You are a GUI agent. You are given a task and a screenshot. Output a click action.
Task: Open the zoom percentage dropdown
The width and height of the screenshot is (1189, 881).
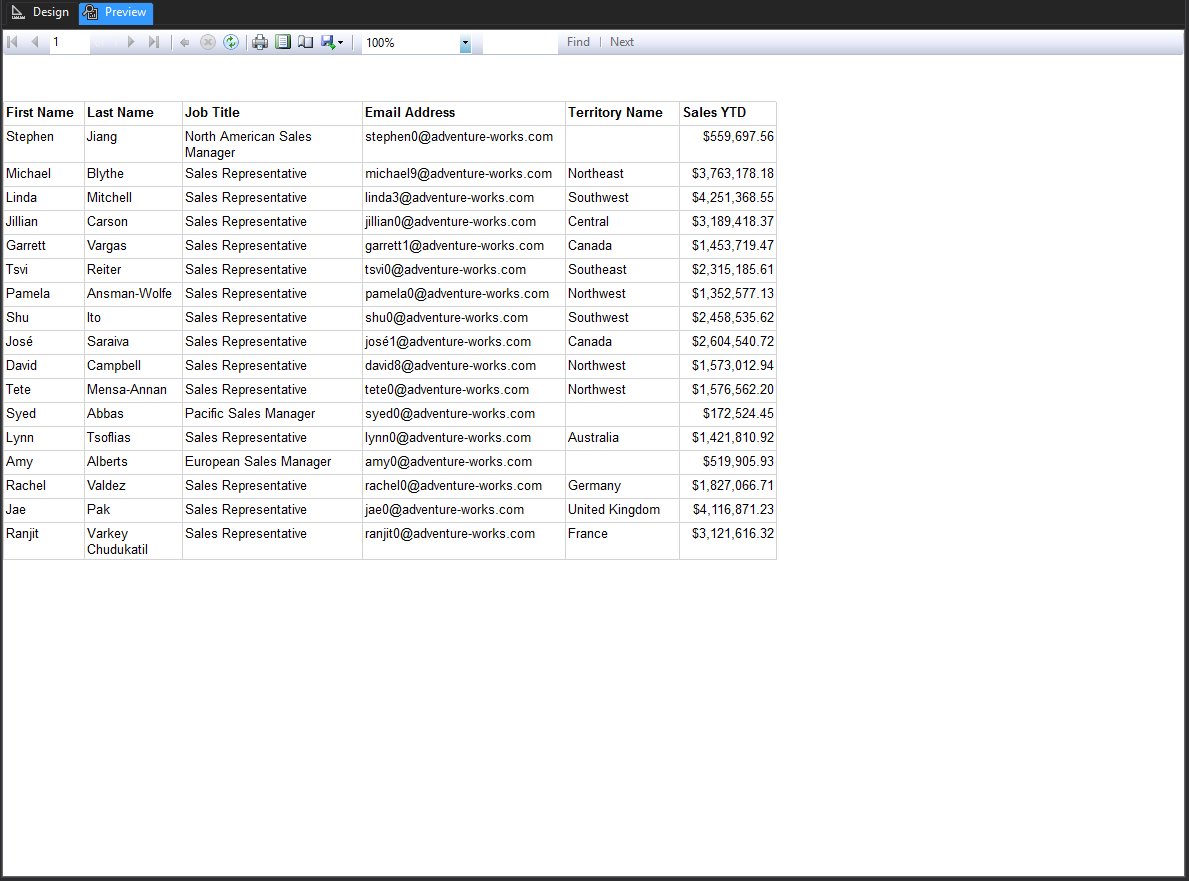[x=464, y=44]
